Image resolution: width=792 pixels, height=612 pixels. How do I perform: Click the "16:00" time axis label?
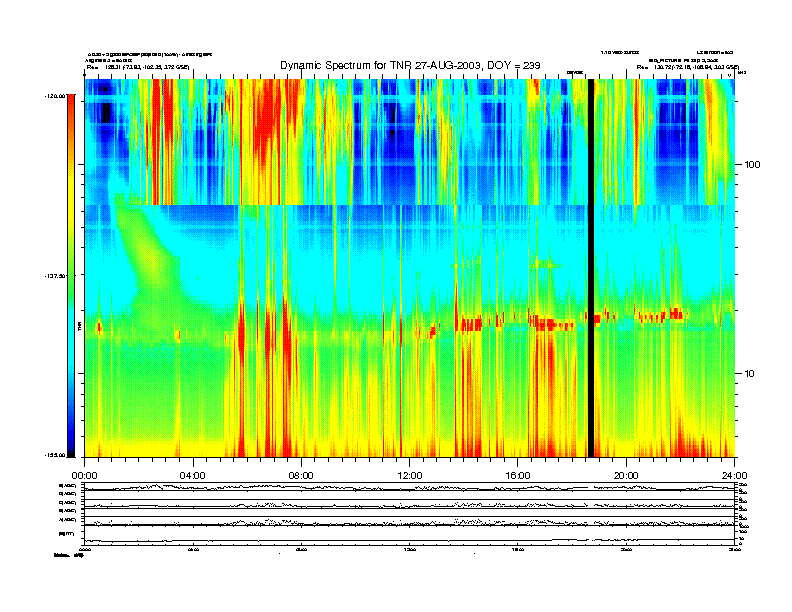click(518, 476)
